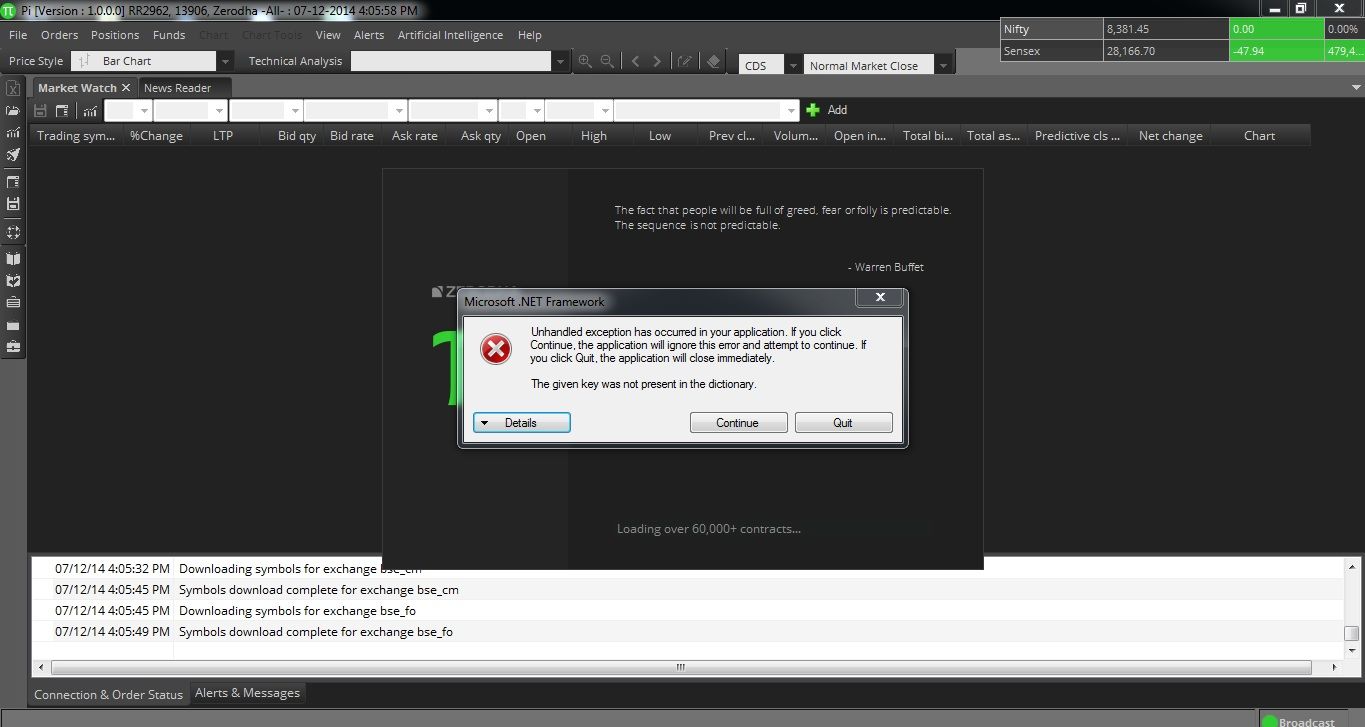1365x727 pixels.
Task: Click the save disk icon in left sidebar
Action: click(x=13, y=204)
